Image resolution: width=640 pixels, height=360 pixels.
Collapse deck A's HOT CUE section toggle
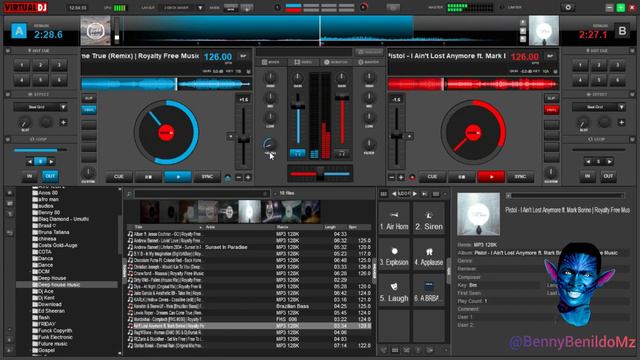[8, 51]
